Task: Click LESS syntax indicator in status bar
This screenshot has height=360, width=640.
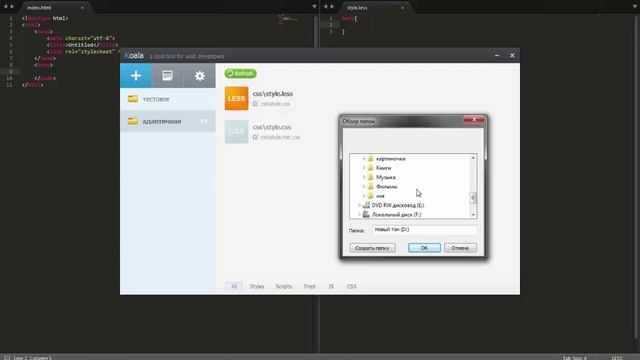Action: click(617, 358)
